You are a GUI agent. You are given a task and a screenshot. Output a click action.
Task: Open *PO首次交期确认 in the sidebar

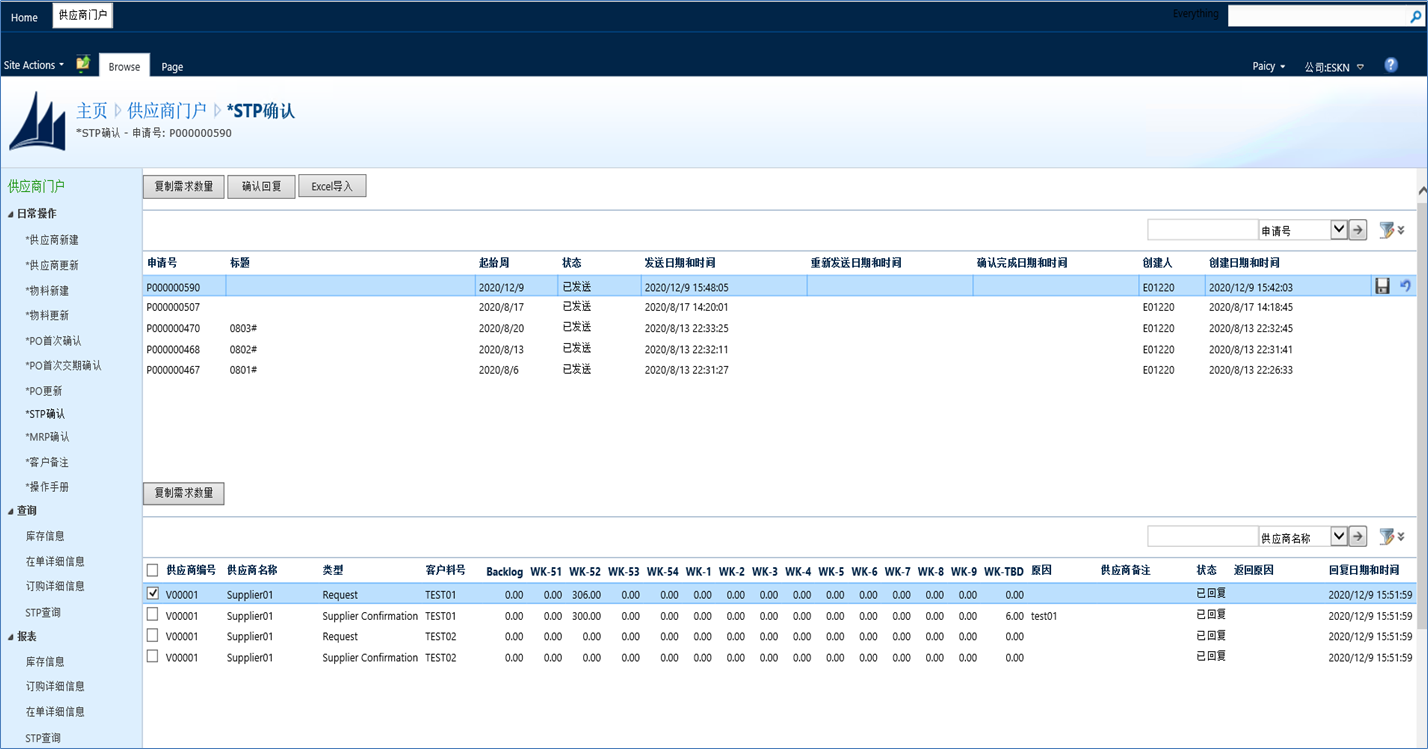pos(63,365)
